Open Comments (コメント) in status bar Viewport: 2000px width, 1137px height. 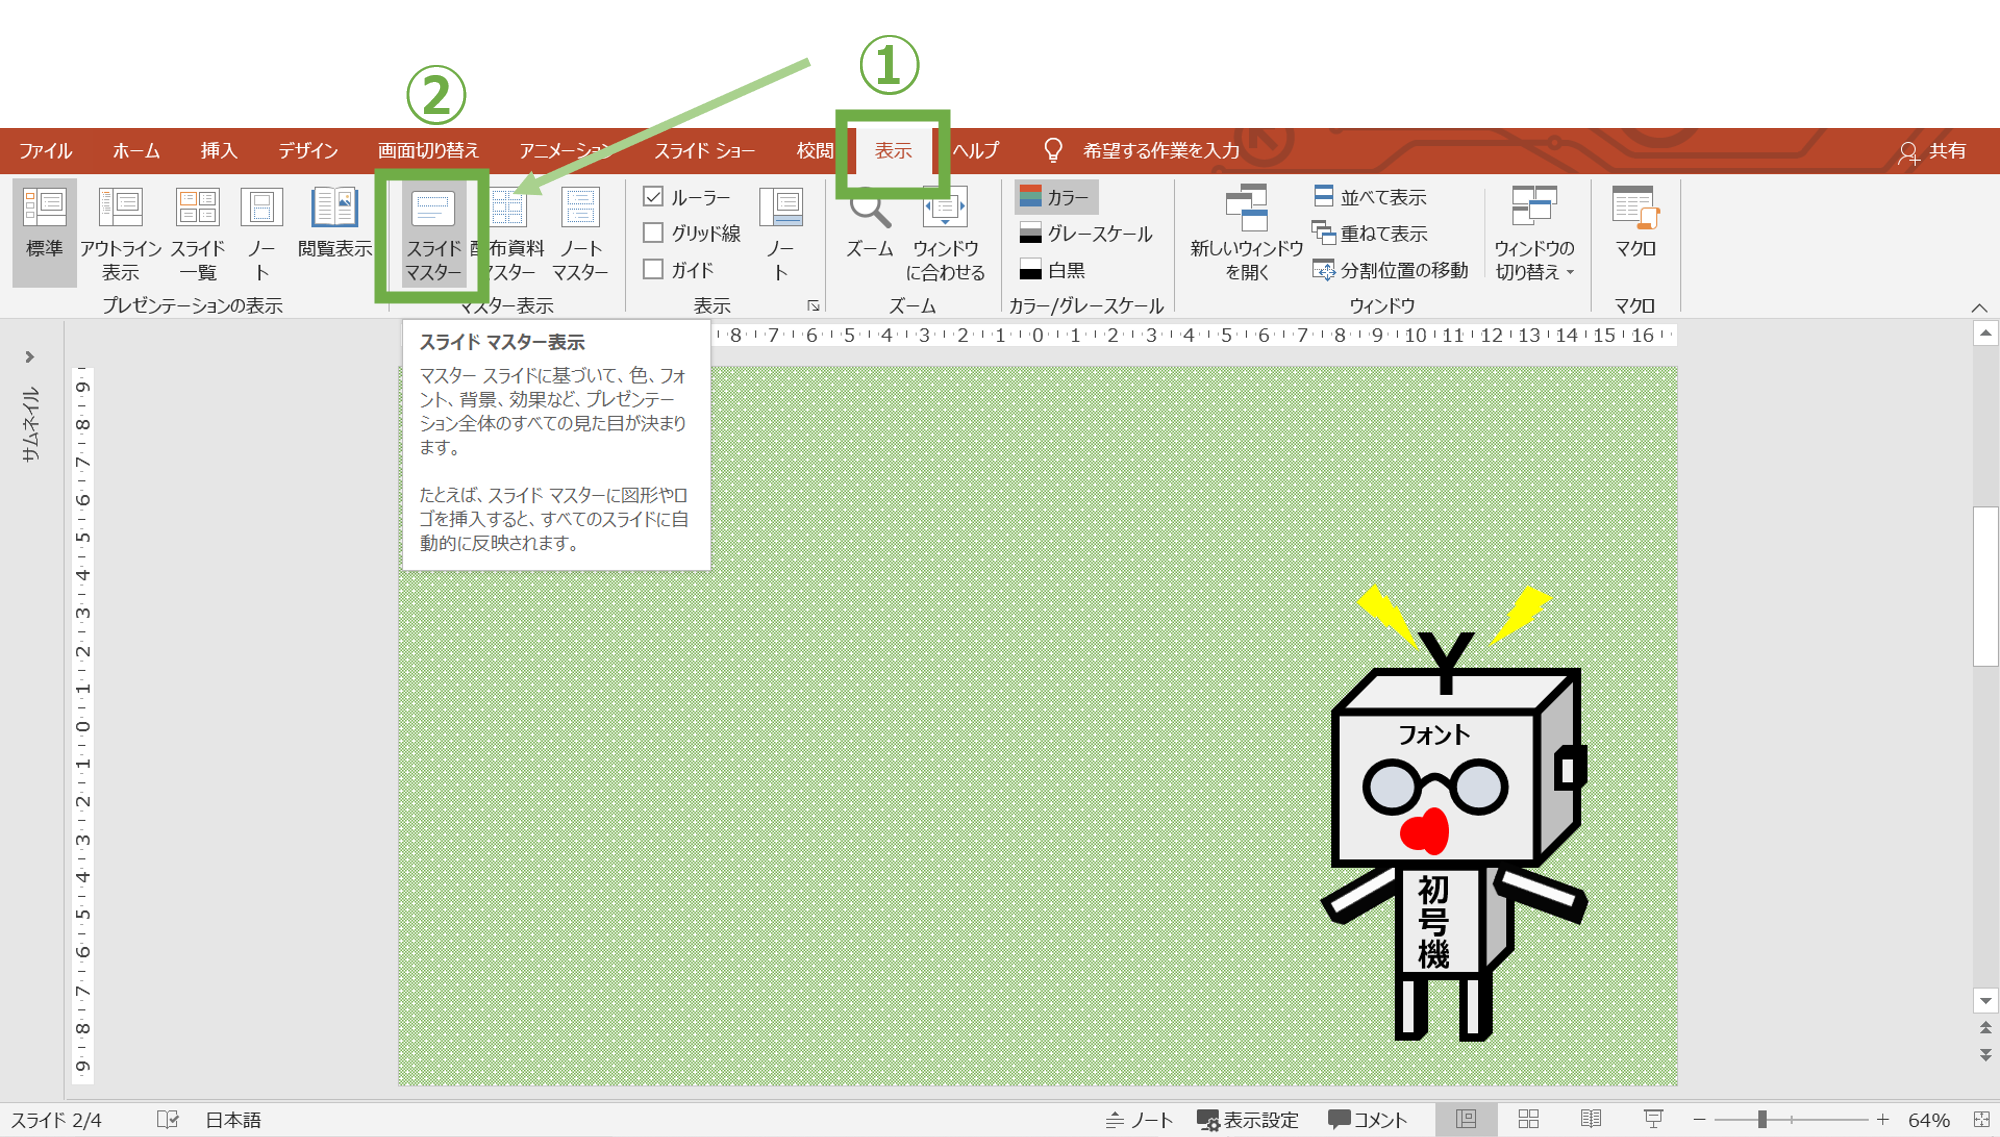(1367, 1120)
